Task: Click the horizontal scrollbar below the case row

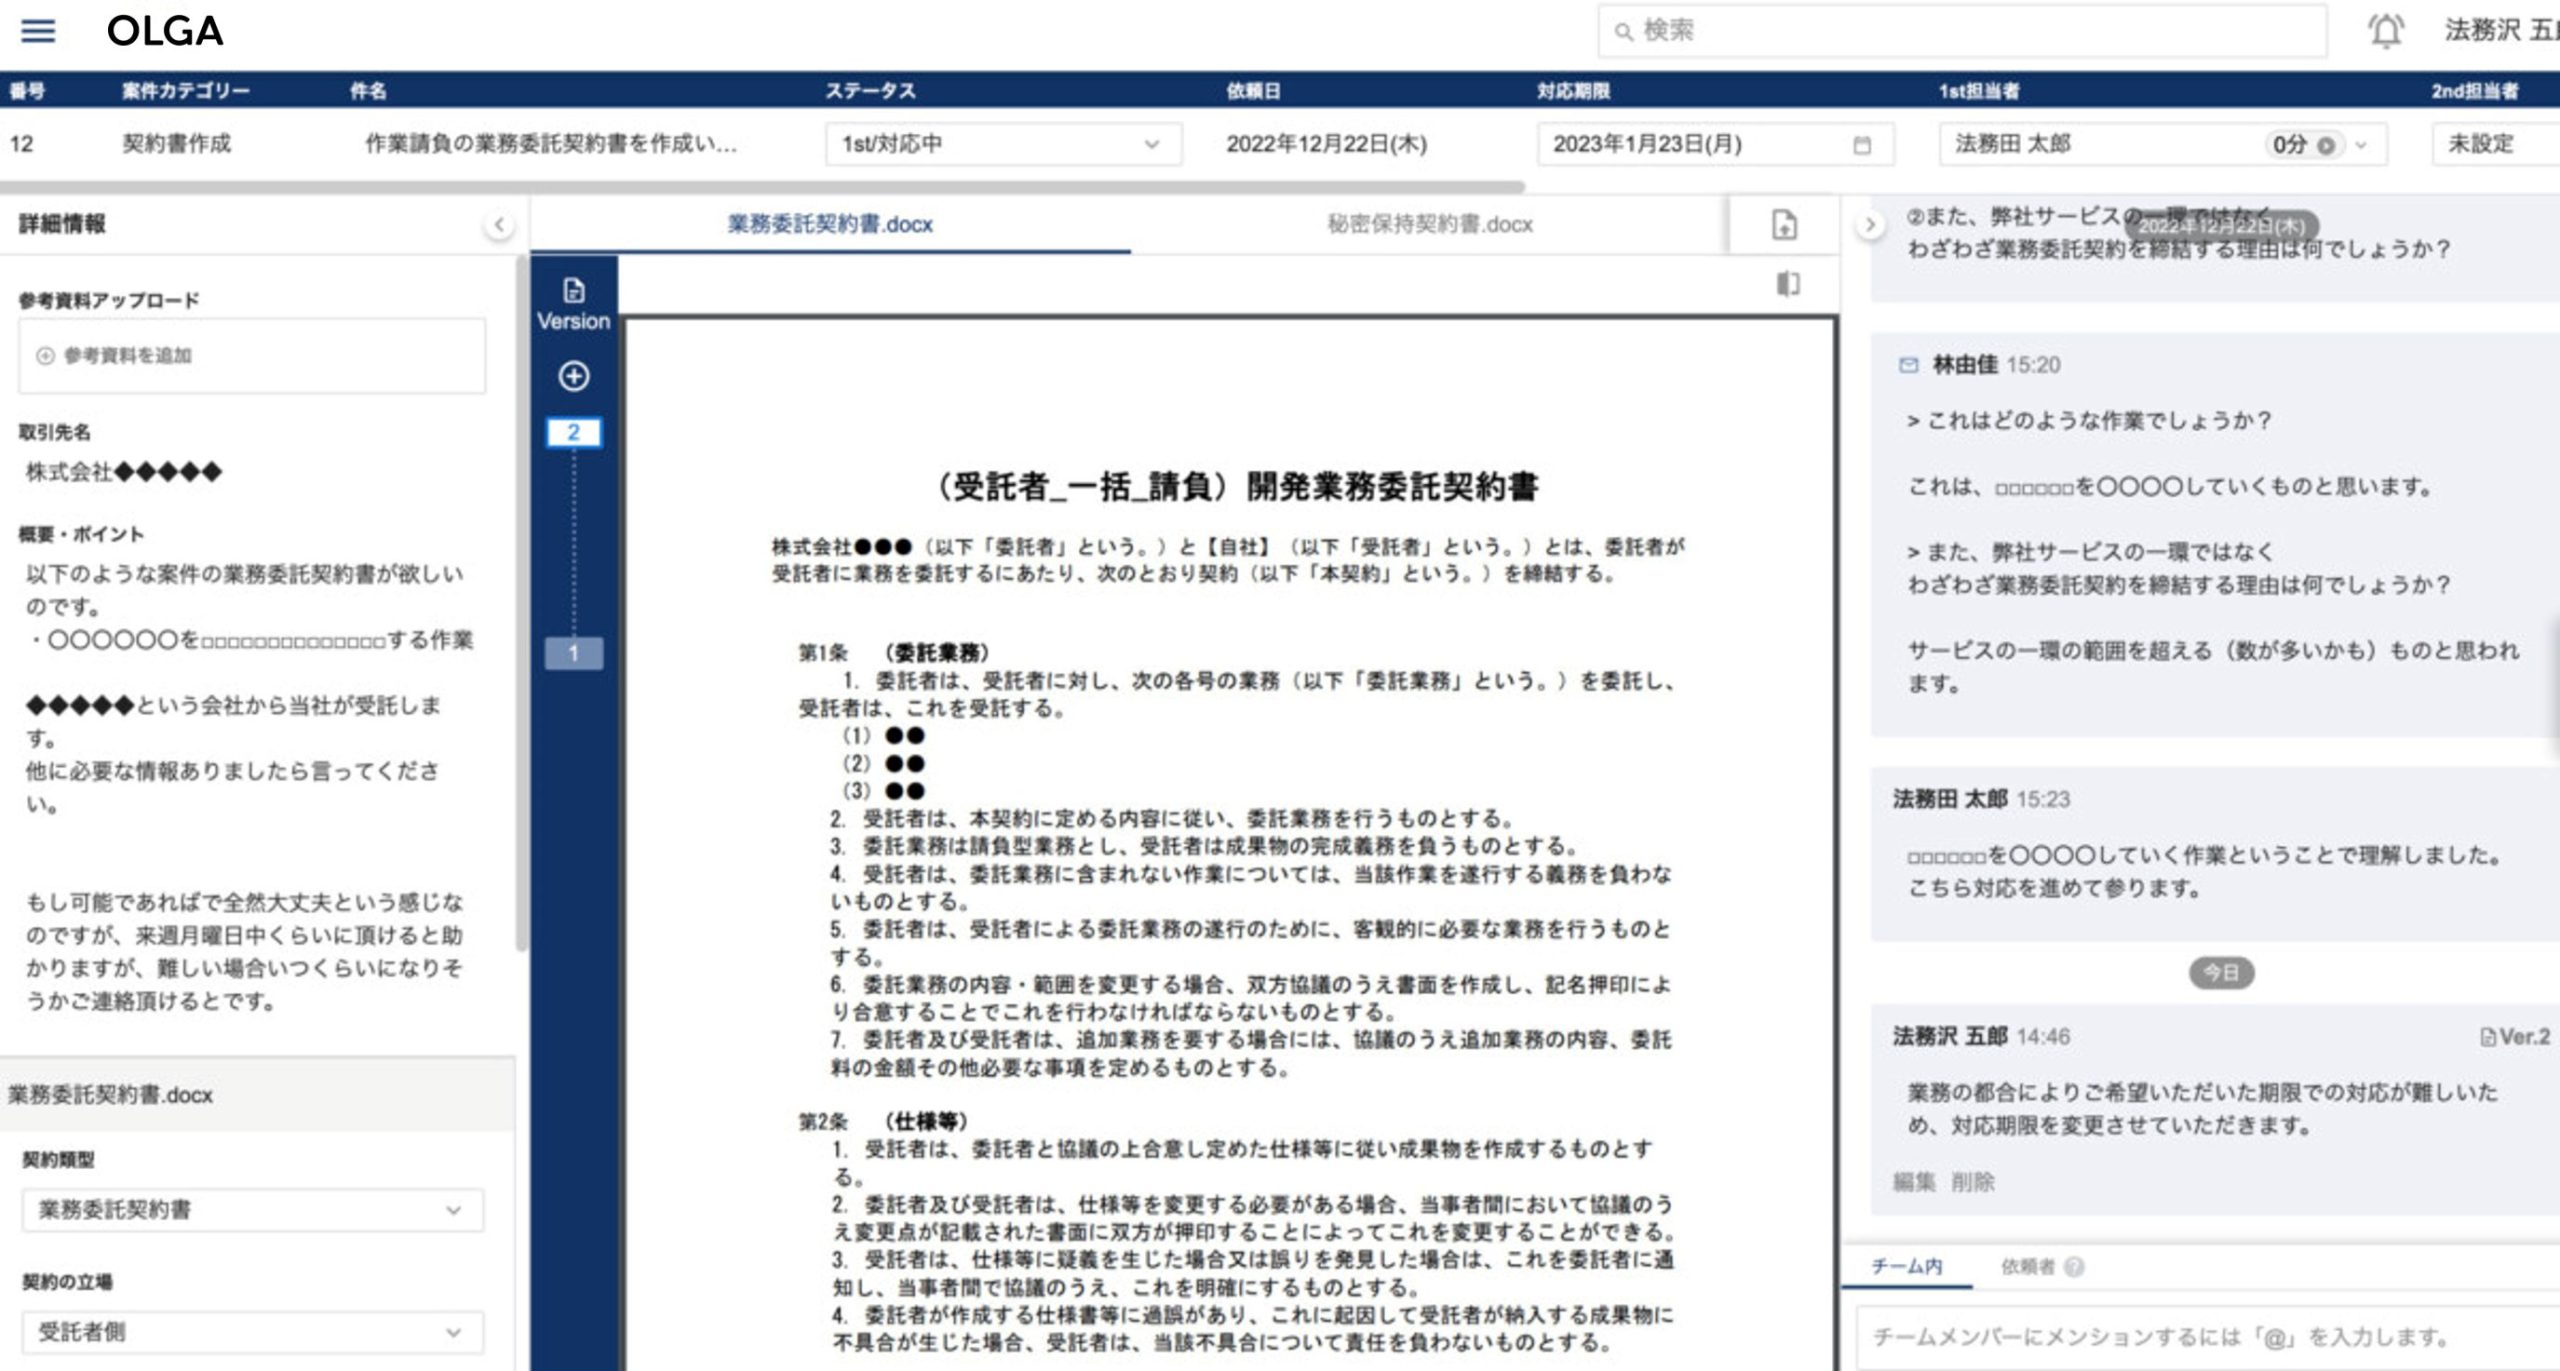Action: pyautogui.click(x=762, y=187)
